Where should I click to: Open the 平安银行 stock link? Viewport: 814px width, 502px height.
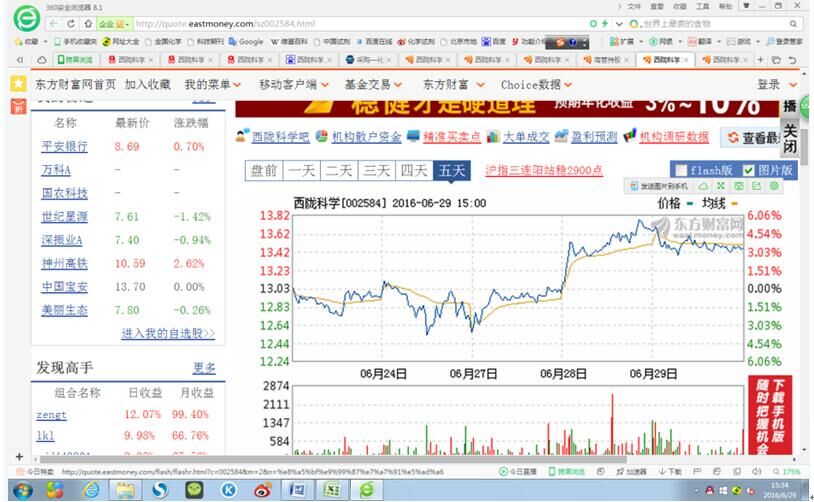coord(64,147)
